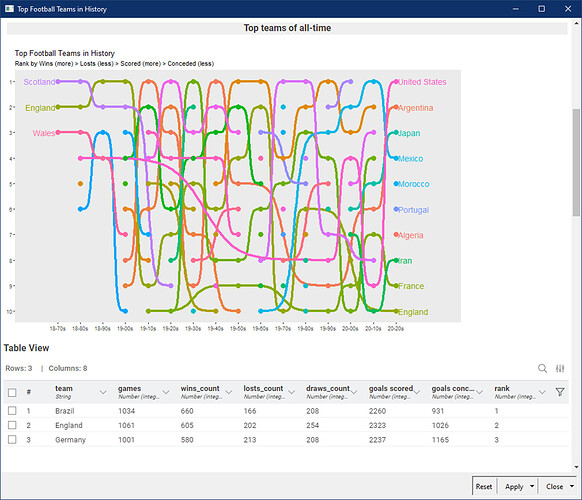This screenshot has height=500, width=582.
Task: Close window using the X icon
Action: coord(568,9)
